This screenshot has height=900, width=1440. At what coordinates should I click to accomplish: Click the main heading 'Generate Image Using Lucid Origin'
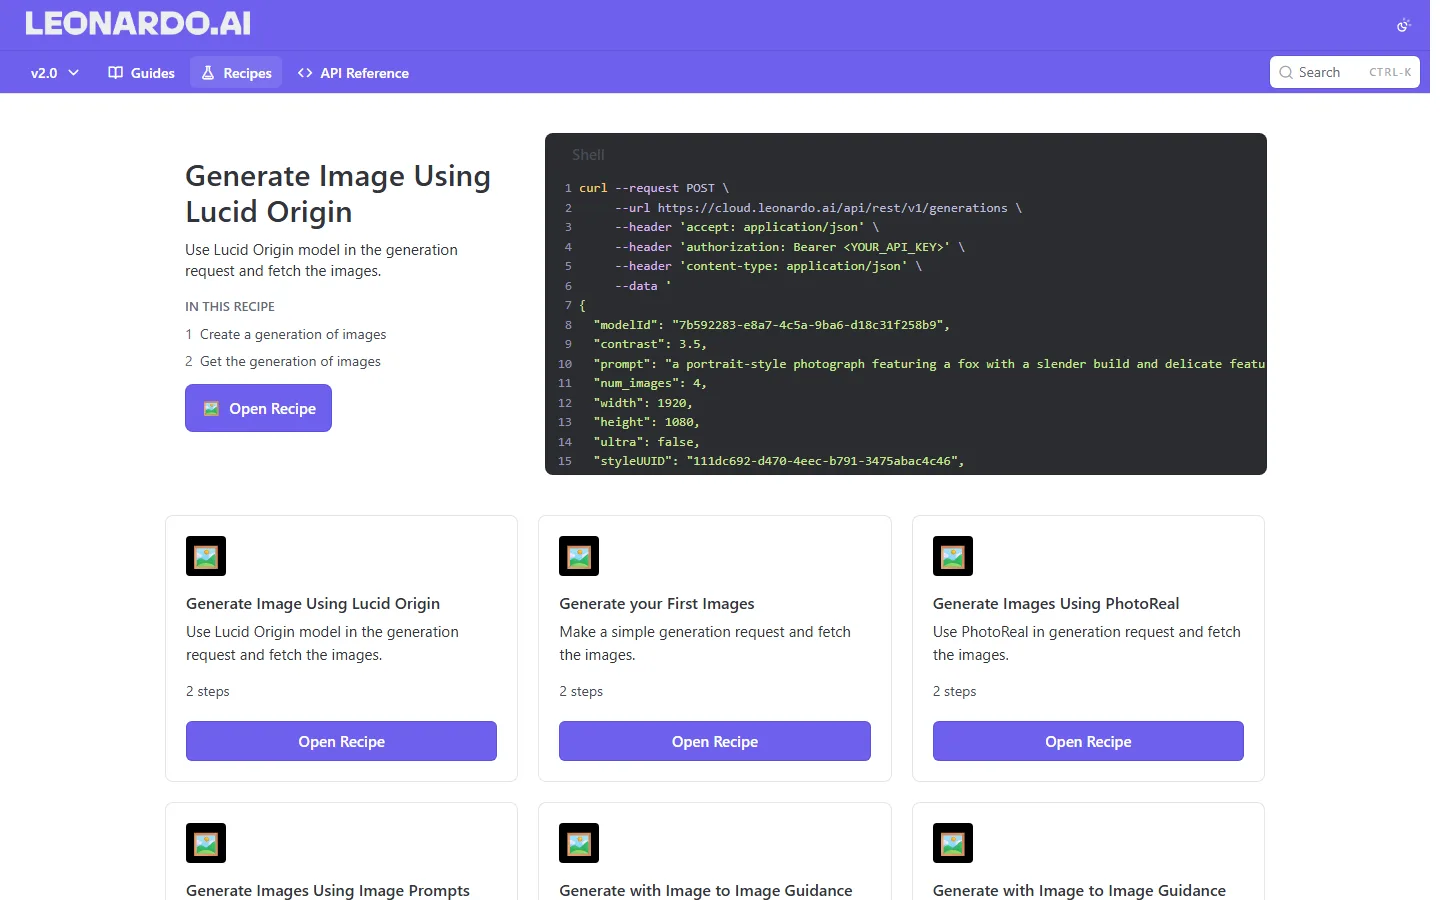tap(338, 194)
